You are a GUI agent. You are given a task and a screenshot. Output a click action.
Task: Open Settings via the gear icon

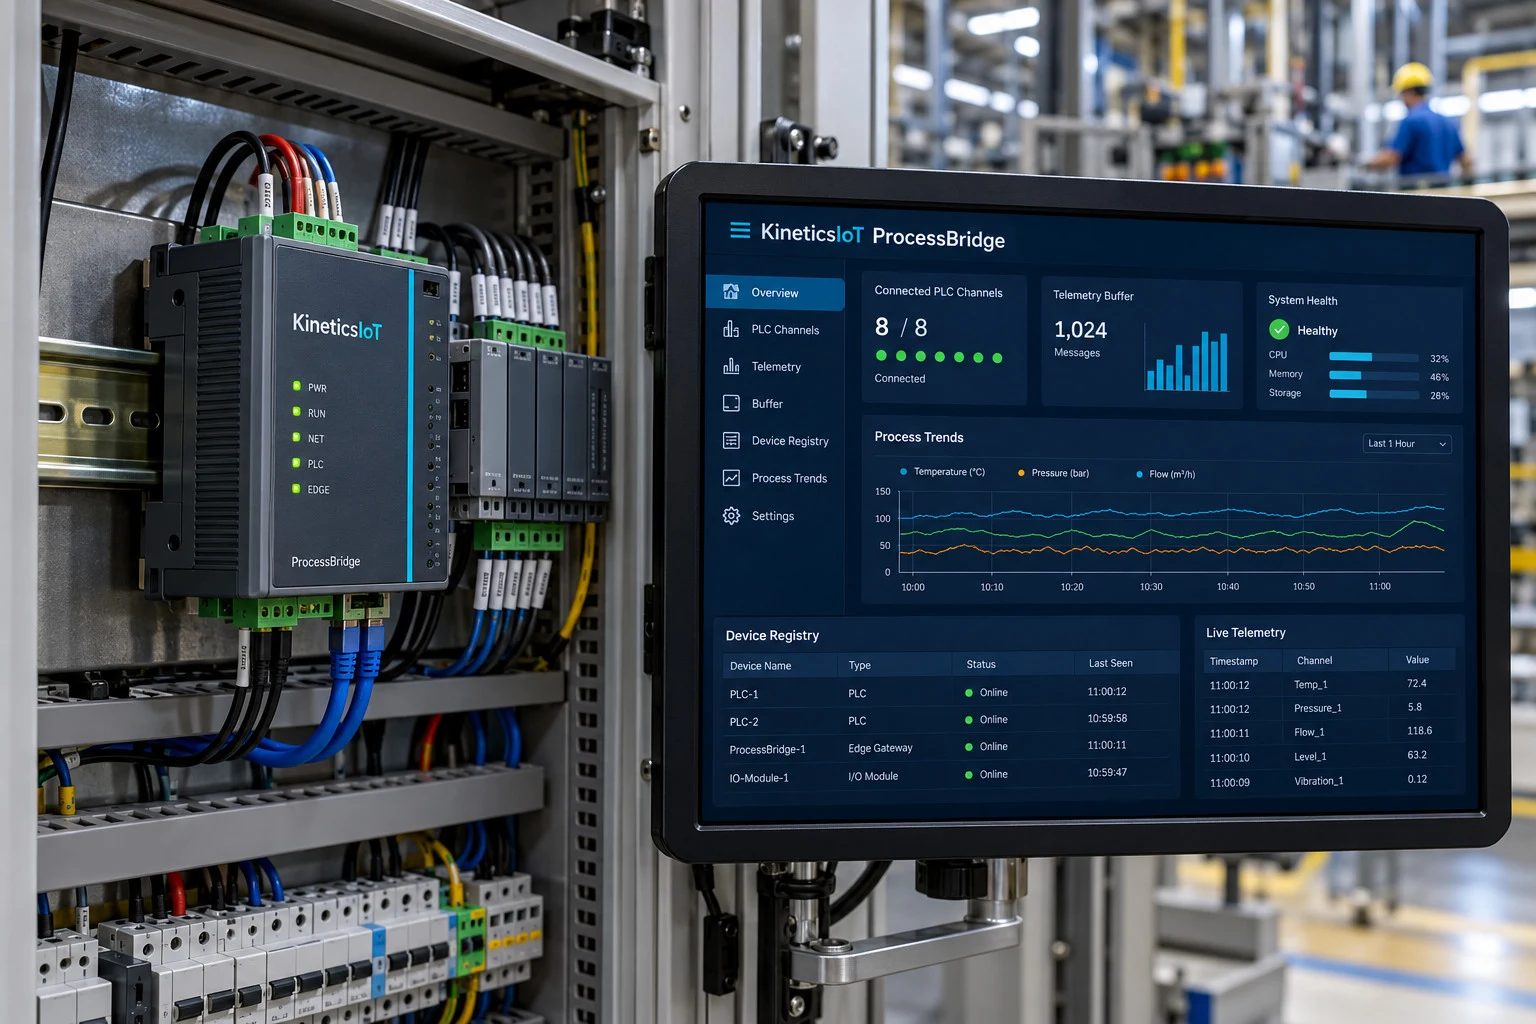click(x=731, y=516)
